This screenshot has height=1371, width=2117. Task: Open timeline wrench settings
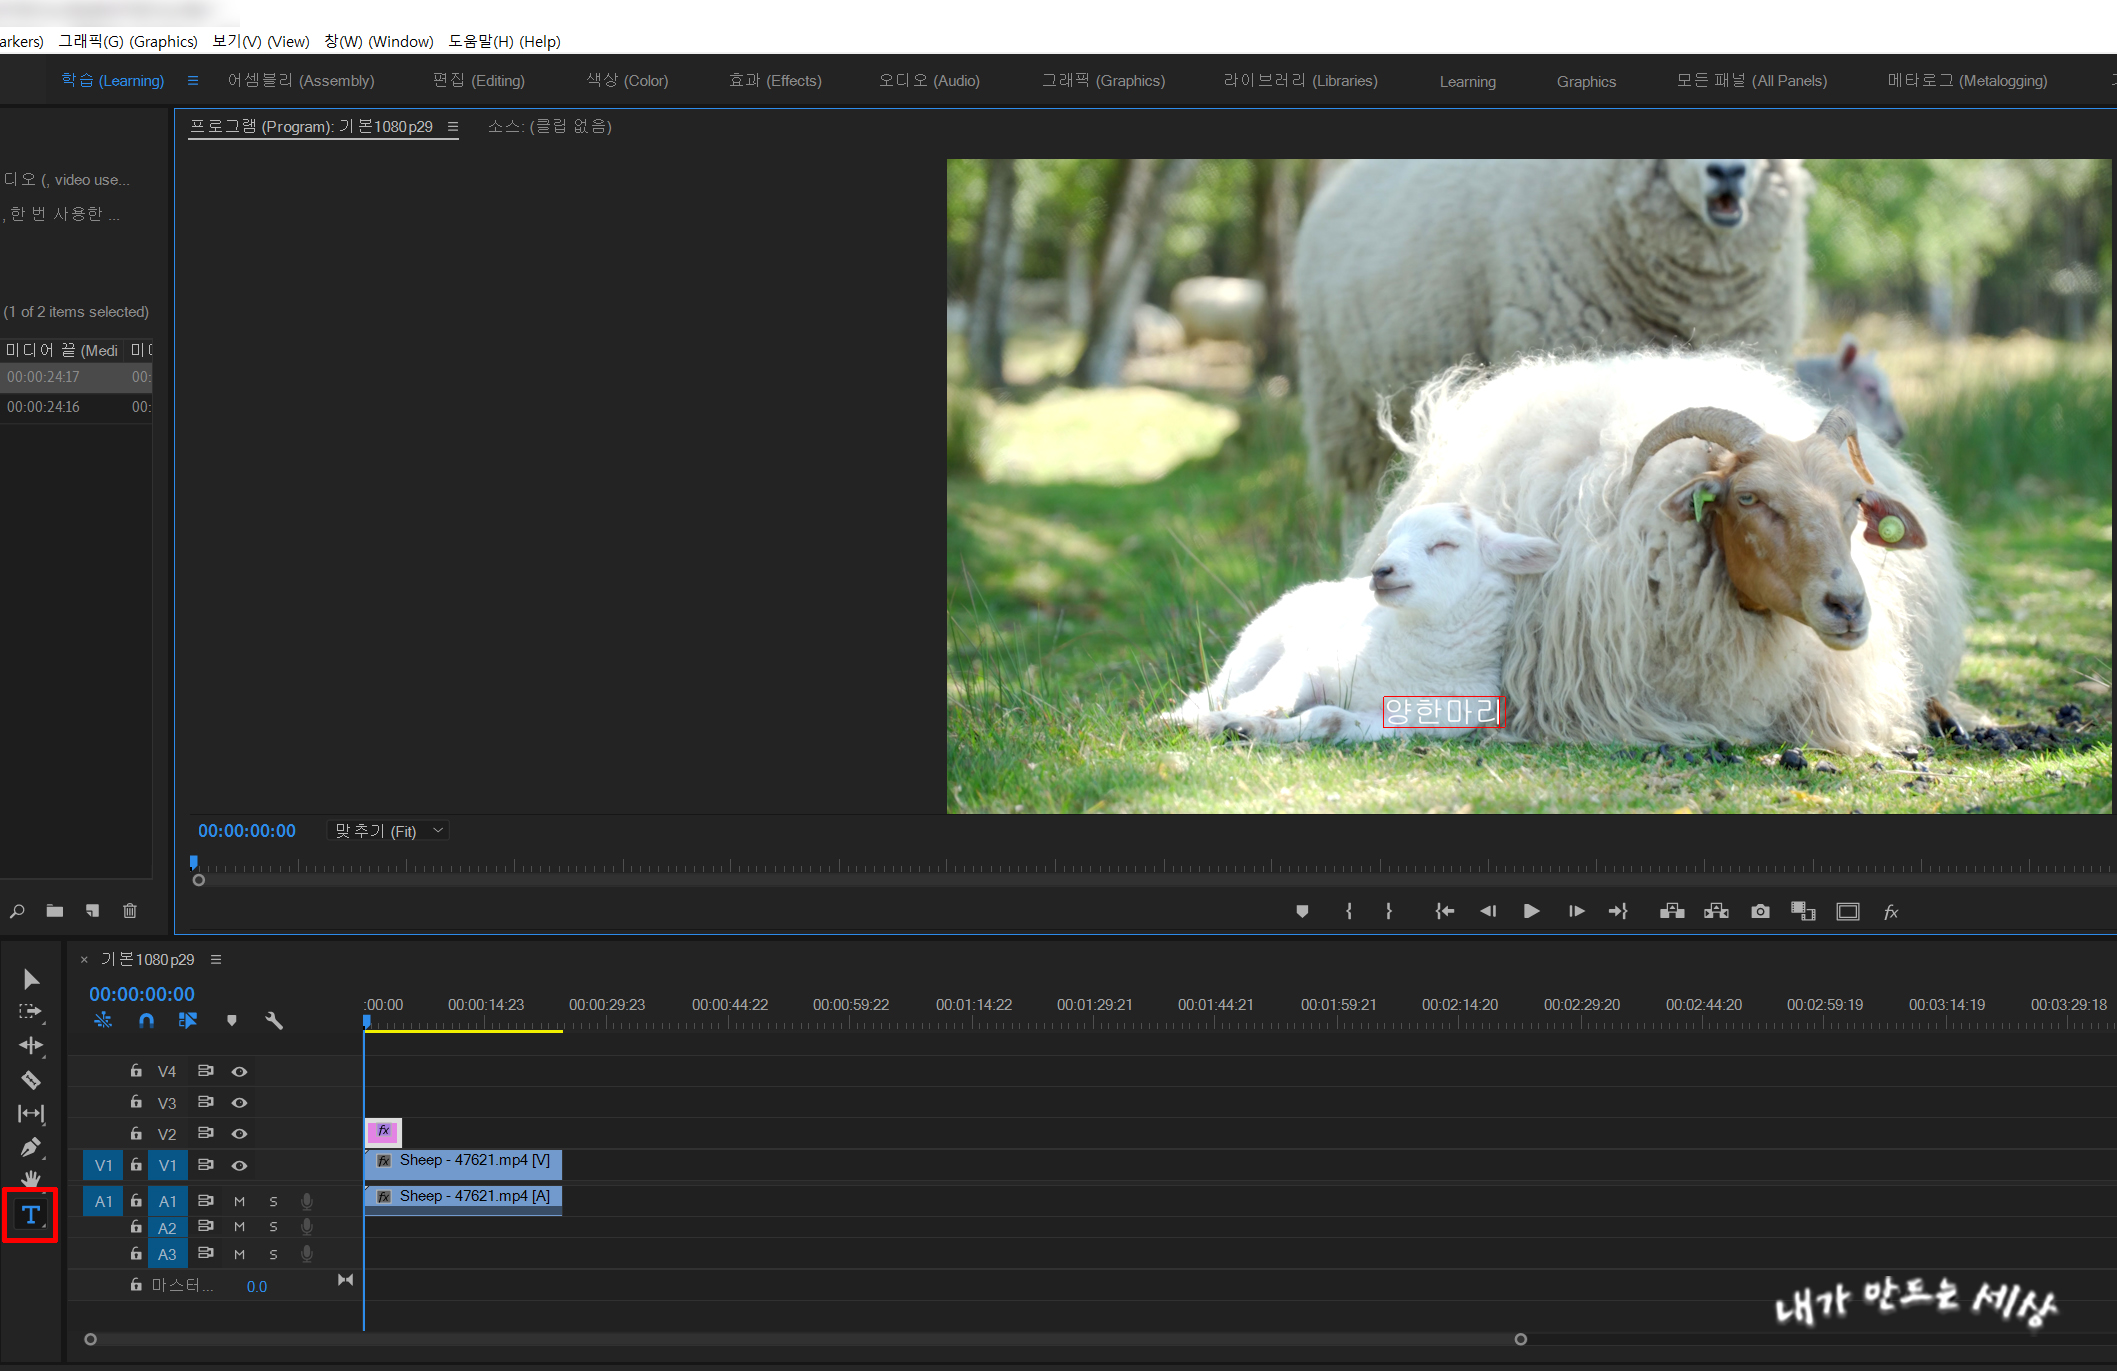click(274, 1021)
